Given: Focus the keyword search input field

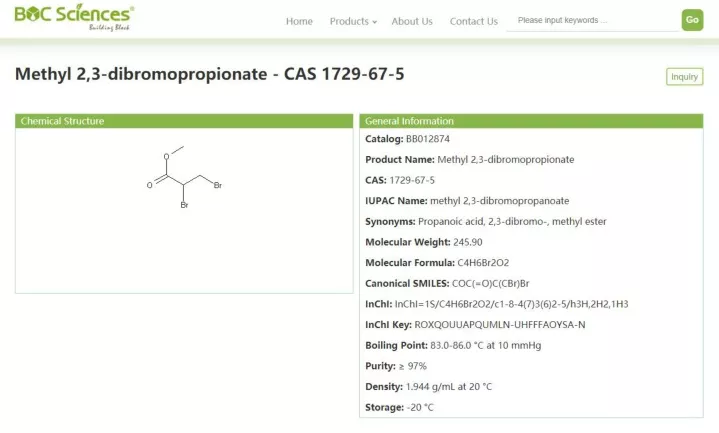Looking at the screenshot, I should 592,21.
